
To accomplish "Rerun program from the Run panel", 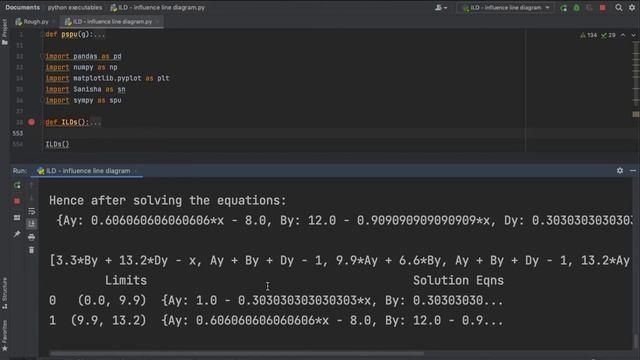I will pyautogui.click(x=17, y=186).
